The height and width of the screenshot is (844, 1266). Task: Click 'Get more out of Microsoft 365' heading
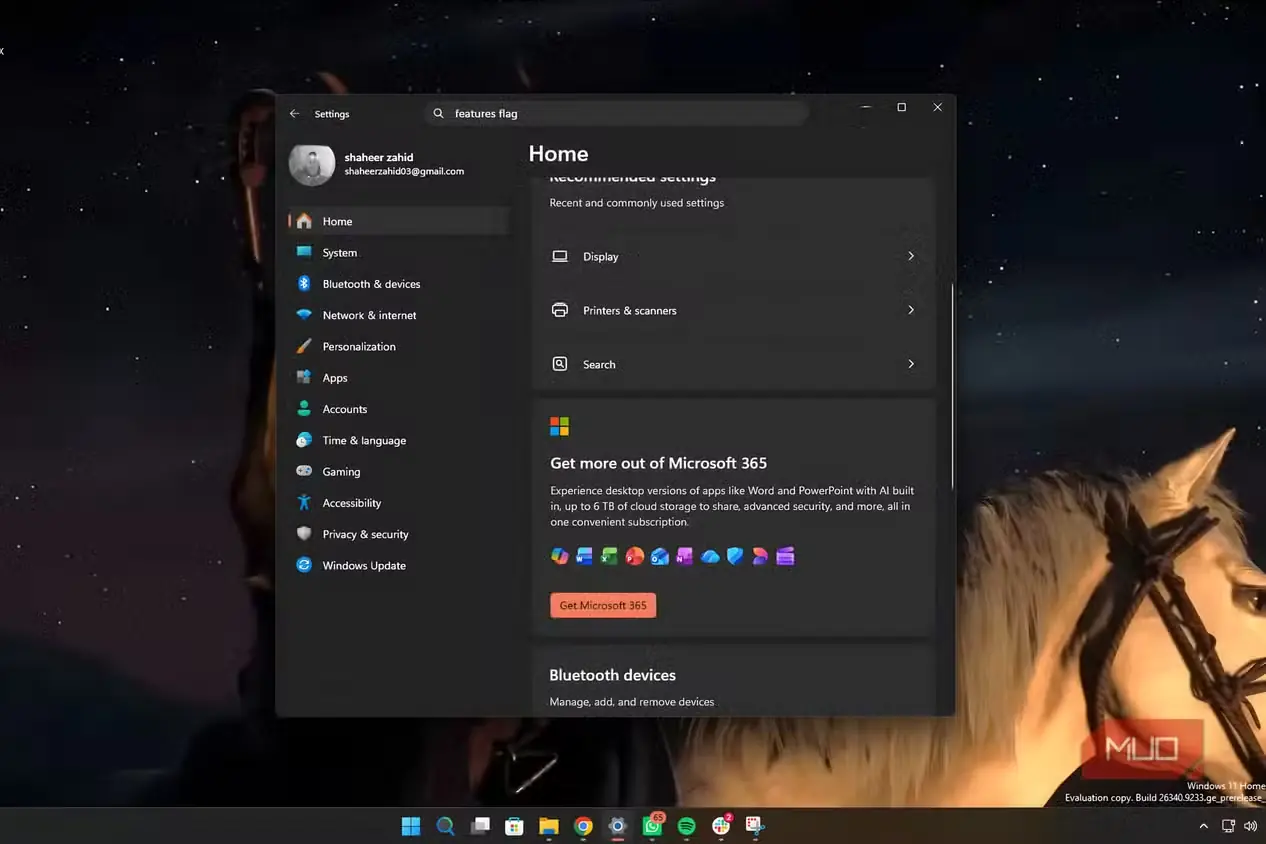pos(659,463)
